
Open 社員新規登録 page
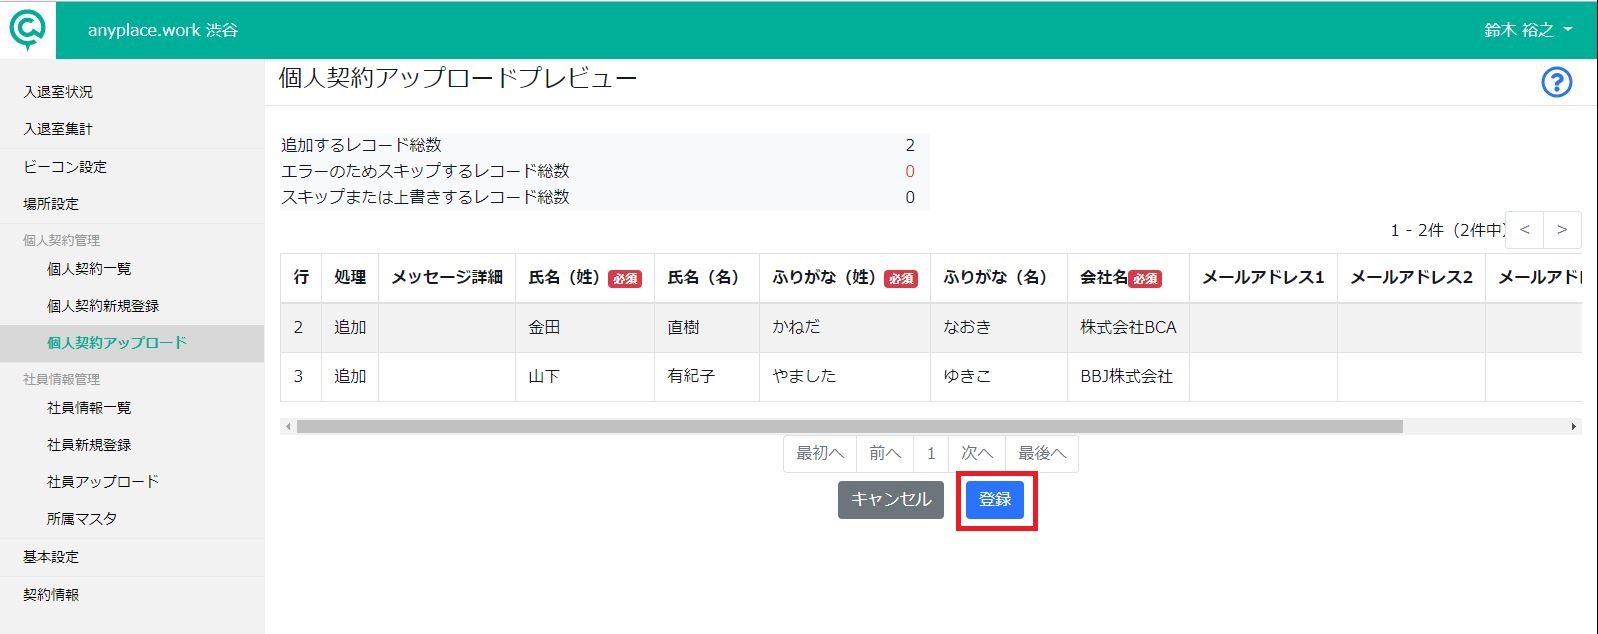(x=89, y=445)
